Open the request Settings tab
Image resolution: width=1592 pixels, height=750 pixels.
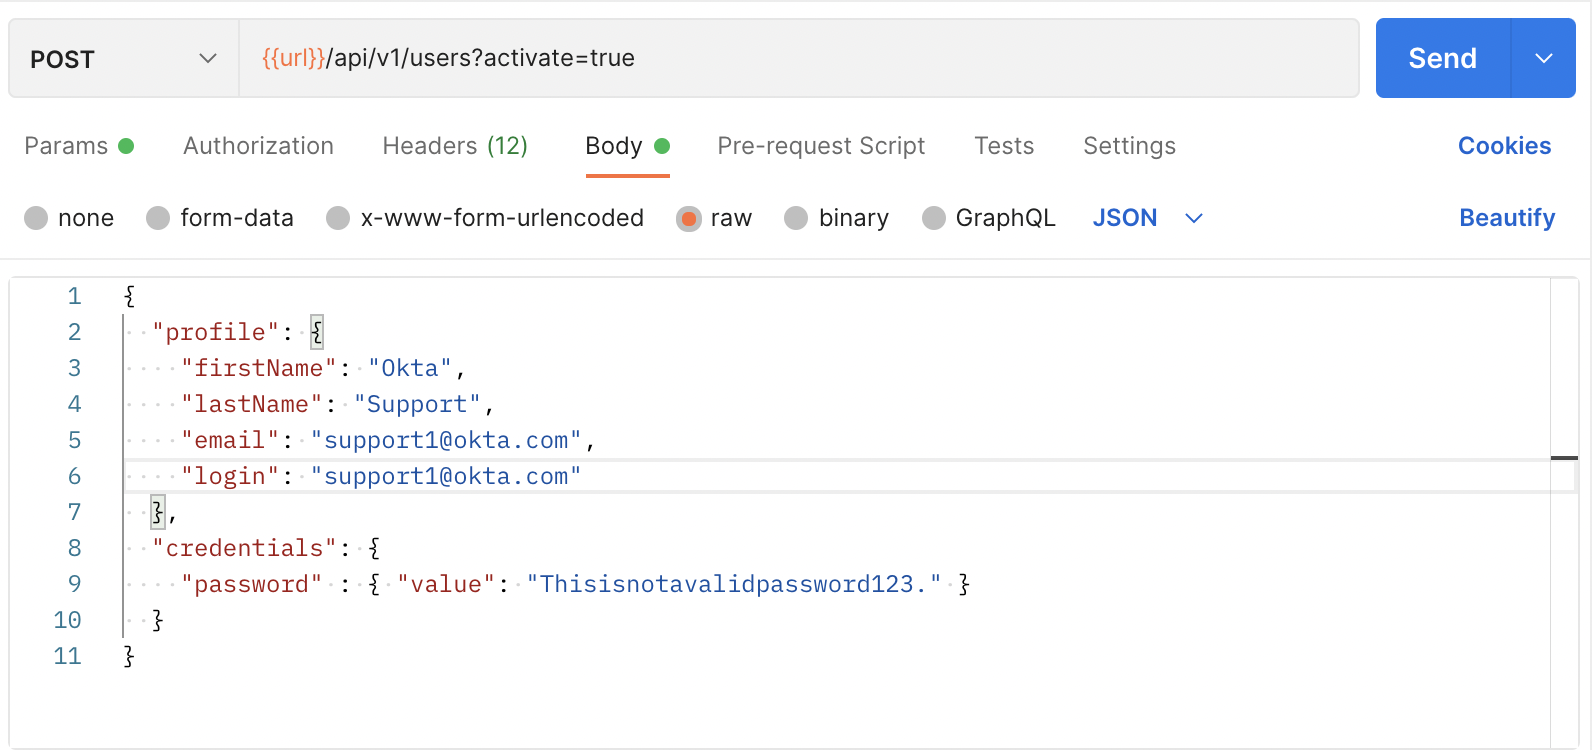1129,146
